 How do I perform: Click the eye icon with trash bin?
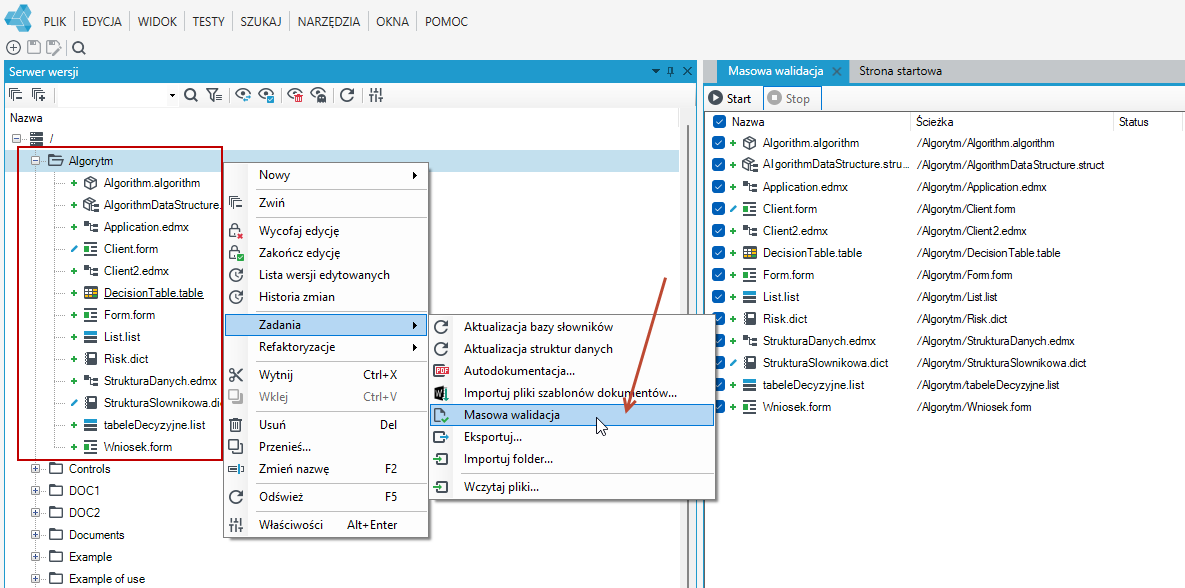(x=295, y=94)
